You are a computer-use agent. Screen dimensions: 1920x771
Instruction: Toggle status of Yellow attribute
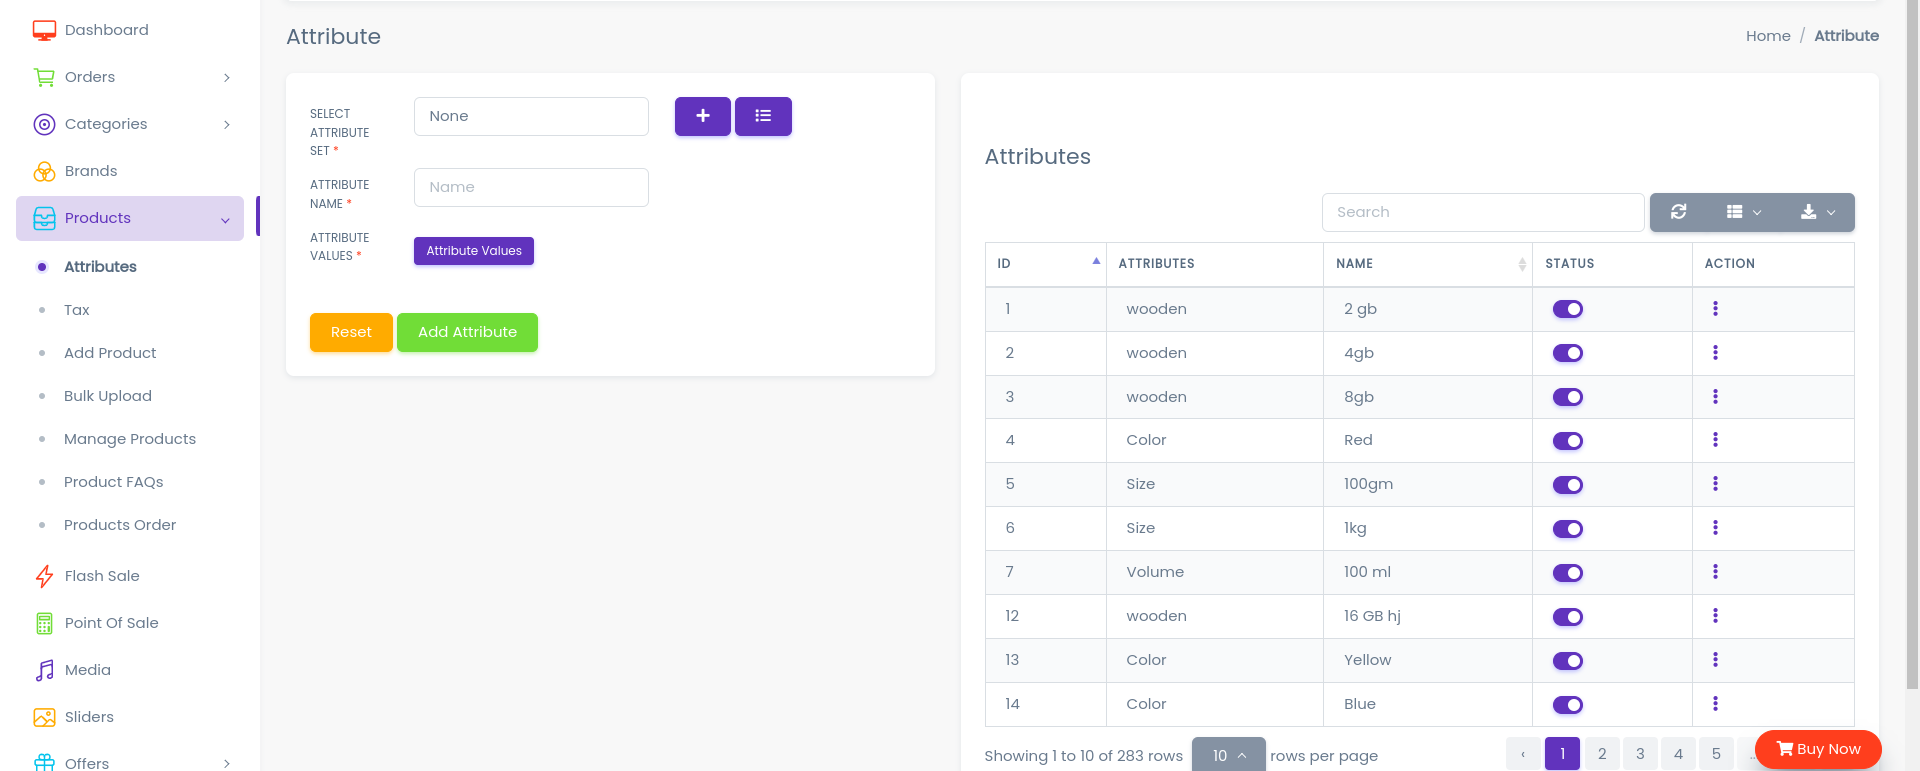click(1567, 661)
